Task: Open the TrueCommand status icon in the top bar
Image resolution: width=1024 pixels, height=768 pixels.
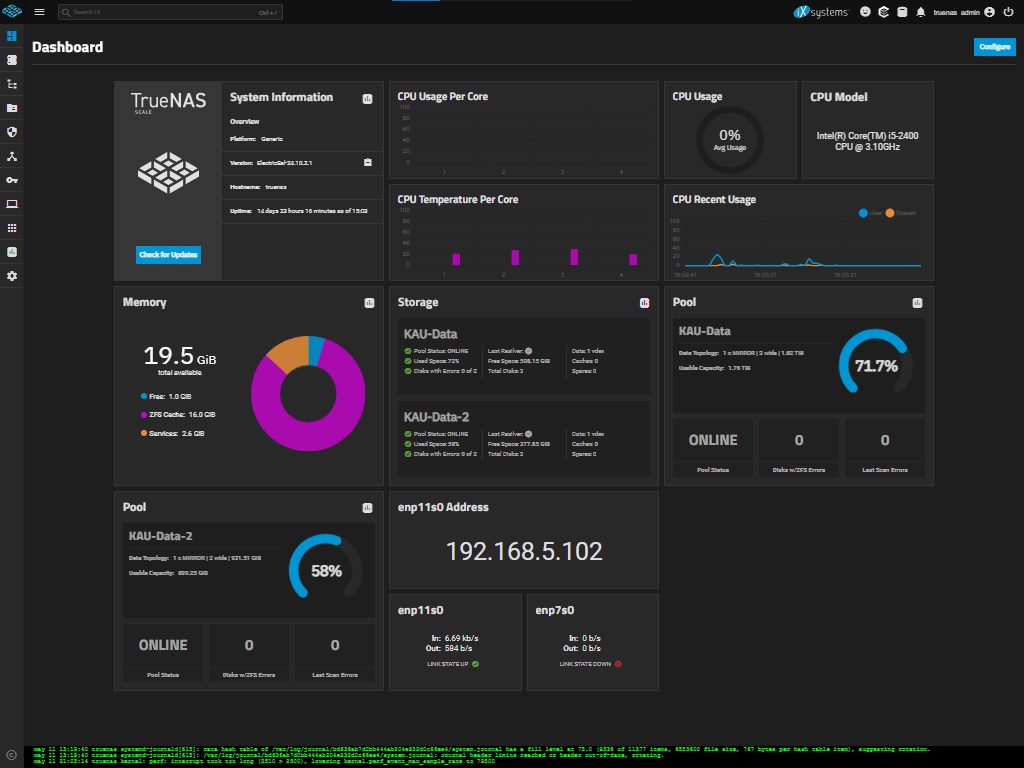Action: click(884, 12)
